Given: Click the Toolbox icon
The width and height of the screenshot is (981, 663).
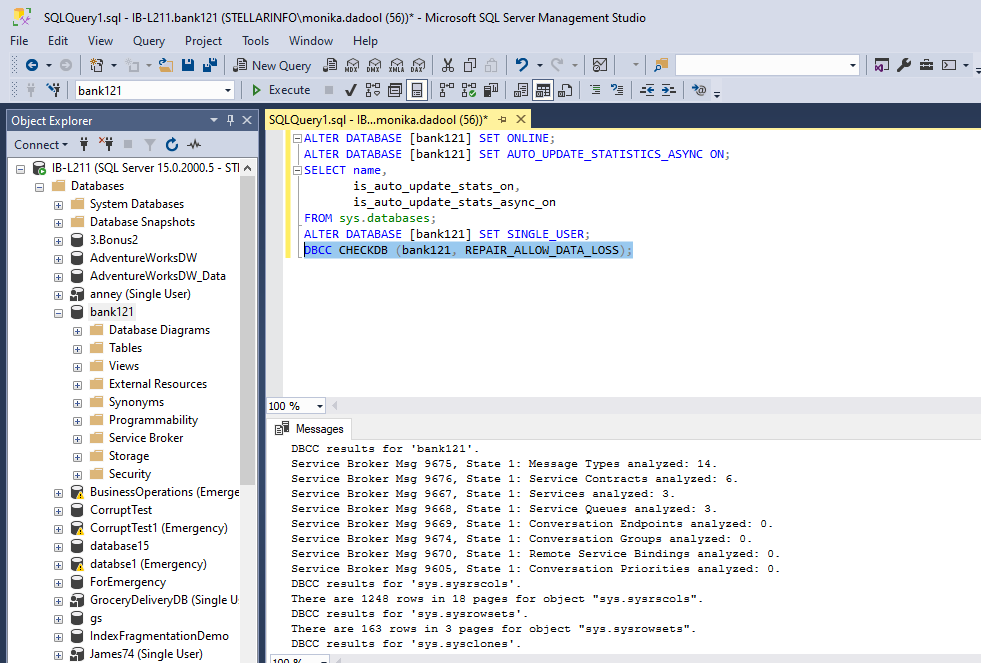Looking at the screenshot, I should 926,65.
